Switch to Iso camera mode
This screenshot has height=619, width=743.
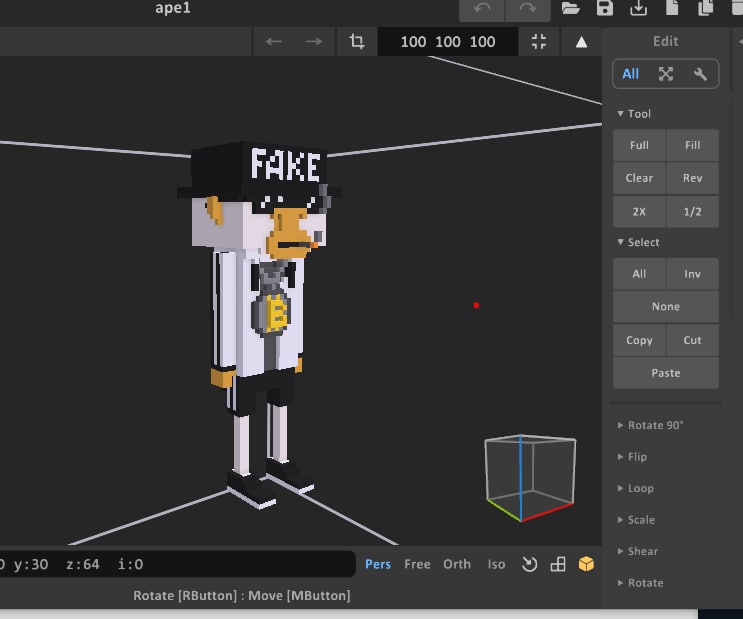click(496, 564)
